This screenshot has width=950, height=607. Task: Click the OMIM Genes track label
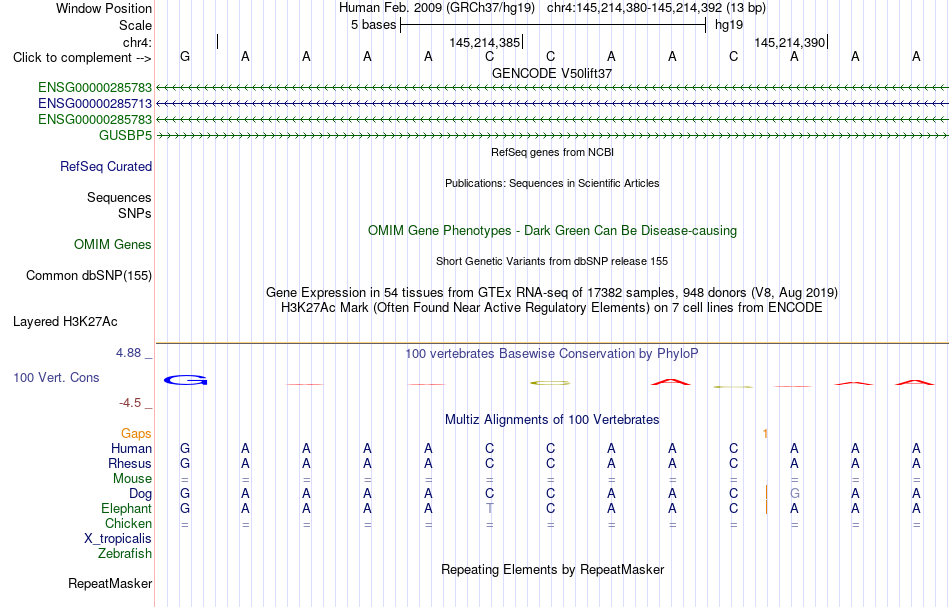point(113,245)
